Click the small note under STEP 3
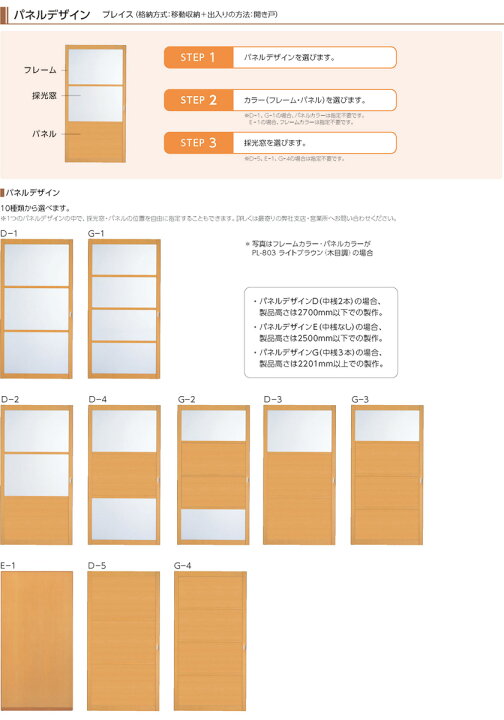 (294, 158)
